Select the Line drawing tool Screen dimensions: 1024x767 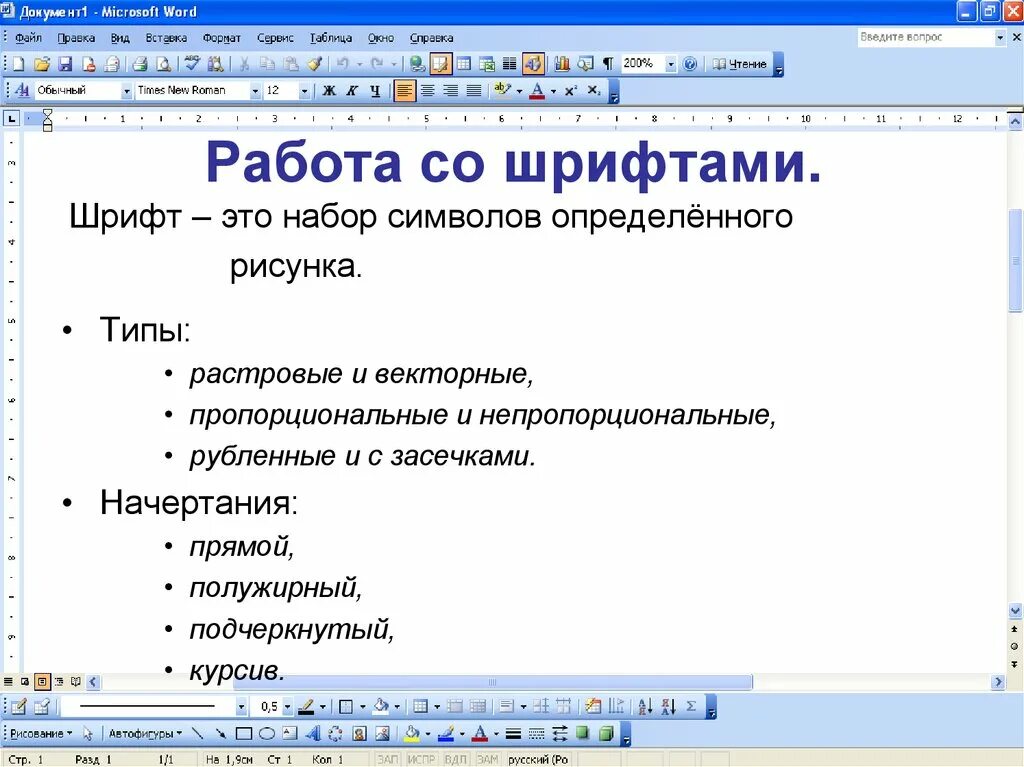[197, 734]
